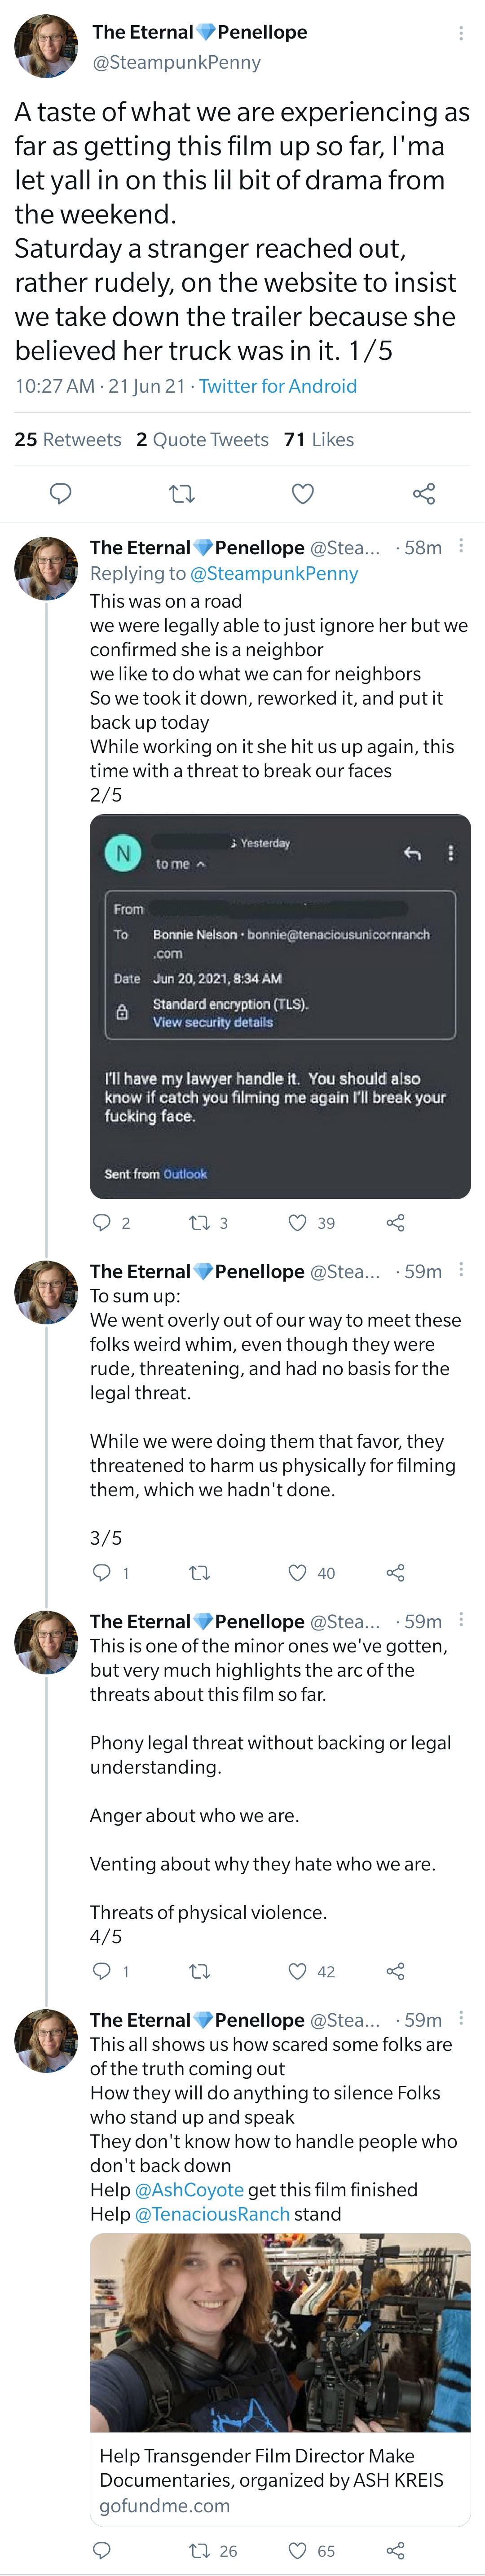
Task: Open the 71 Likes list
Action: pyautogui.click(x=319, y=439)
